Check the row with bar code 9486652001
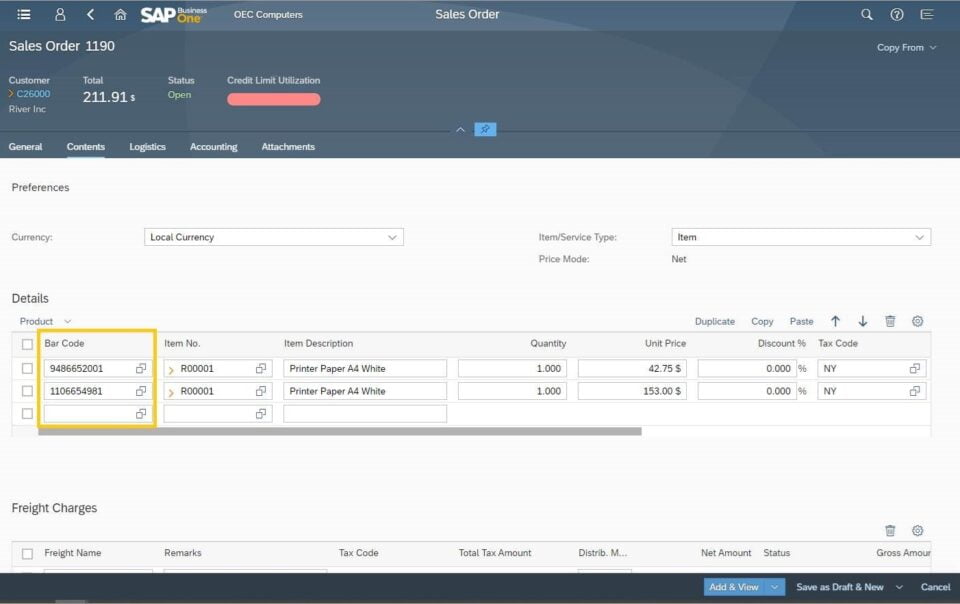 [x=27, y=368]
